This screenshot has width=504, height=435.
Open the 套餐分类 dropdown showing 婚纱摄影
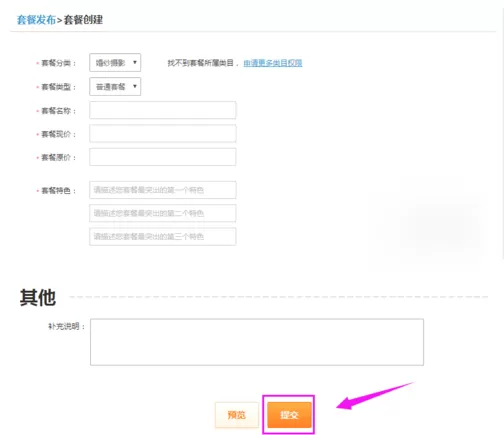point(115,63)
